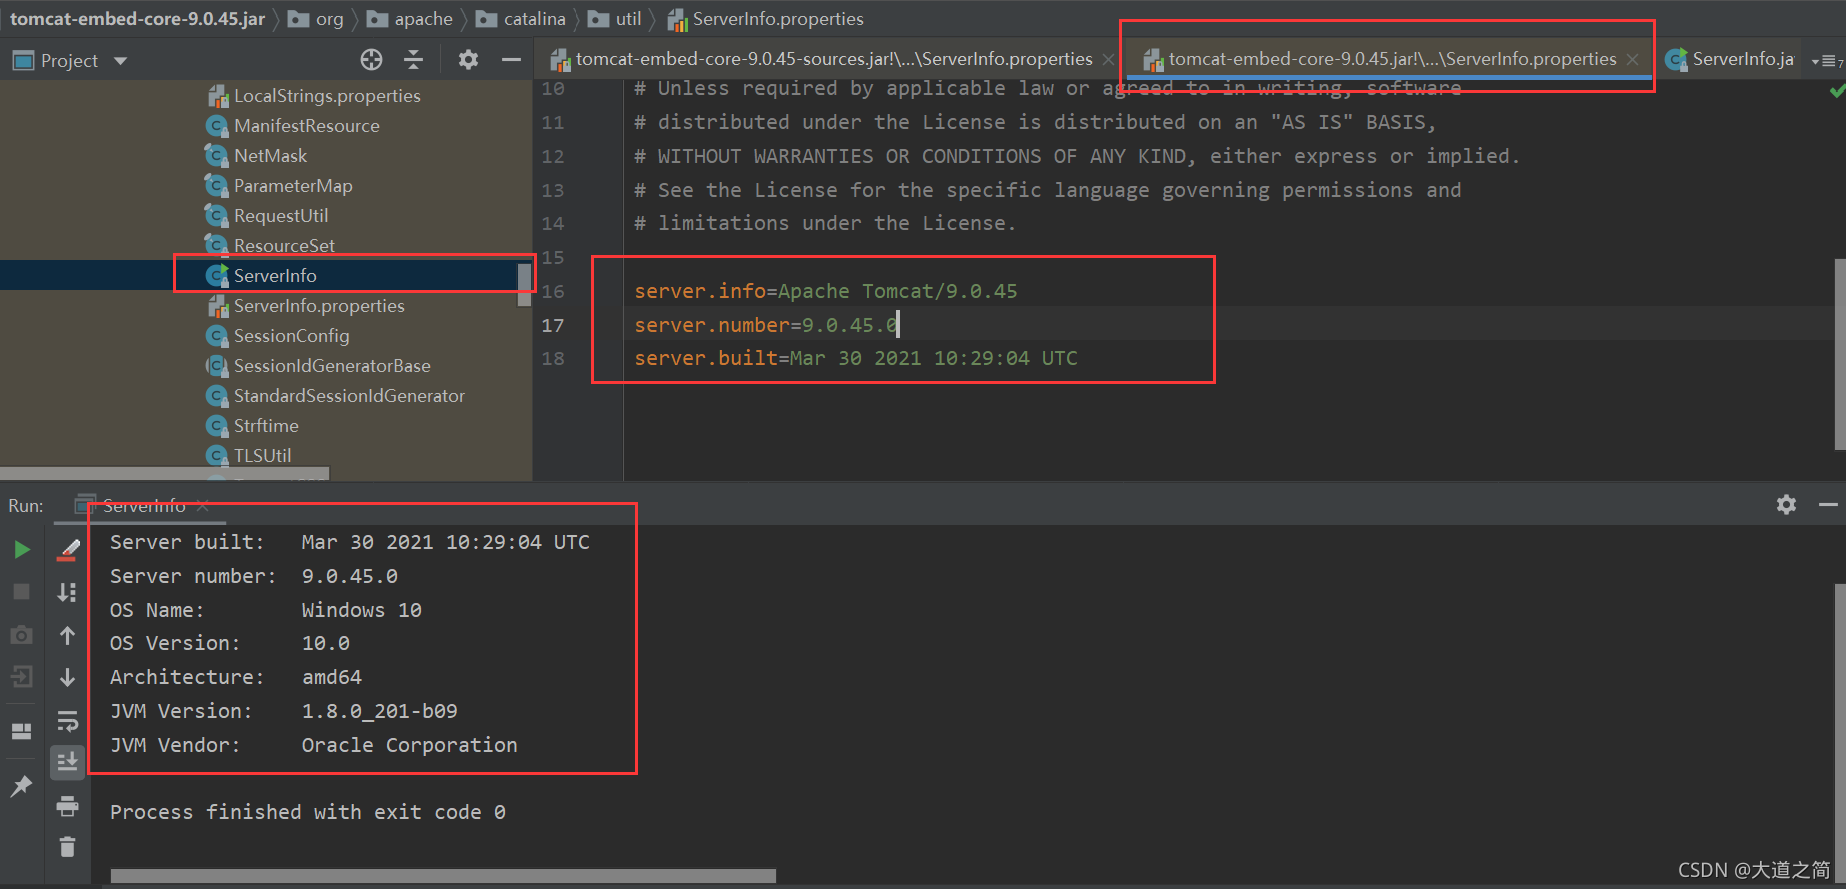Image resolution: width=1846 pixels, height=889 pixels.
Task: Select ServerInfo.properties file in tree
Action: pyautogui.click(x=306, y=306)
